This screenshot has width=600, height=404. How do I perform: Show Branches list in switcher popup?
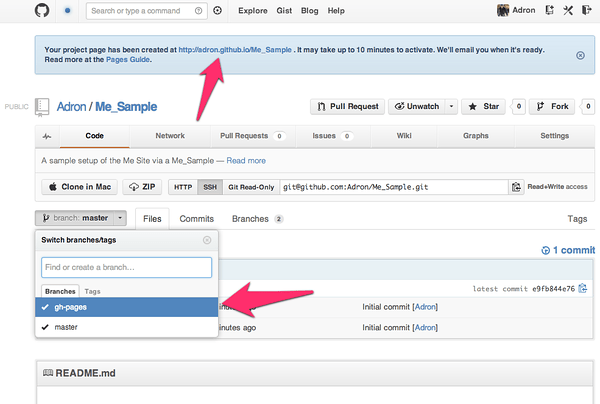(x=60, y=291)
